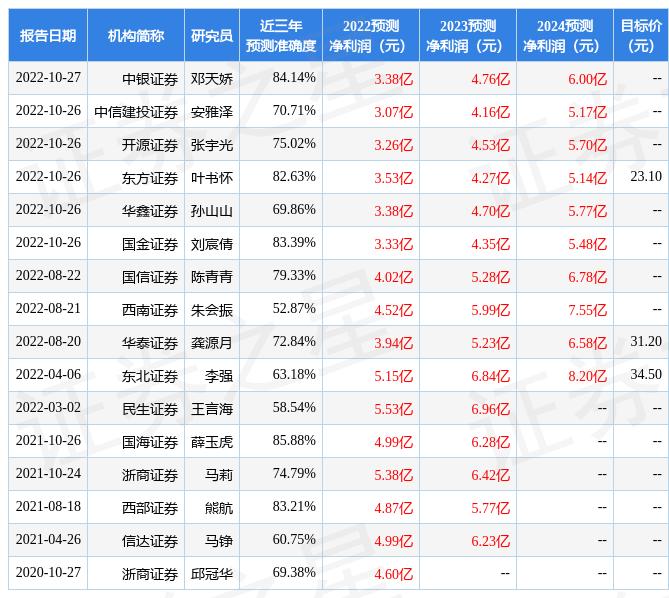
Task: Click the 7.55亿 forecast value
Action: click(x=587, y=310)
